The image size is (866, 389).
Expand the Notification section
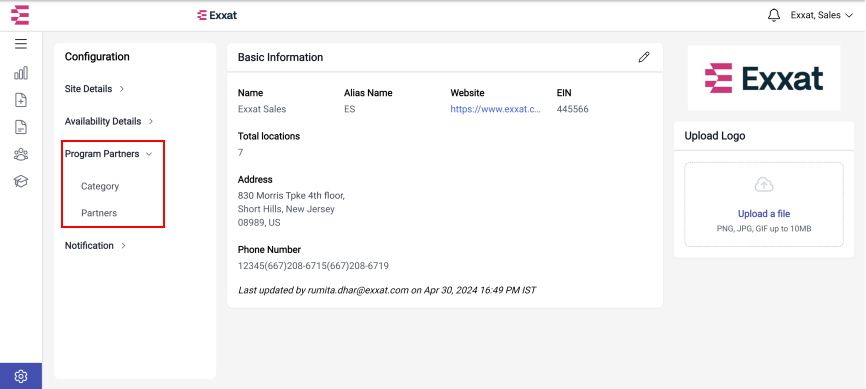(x=96, y=245)
